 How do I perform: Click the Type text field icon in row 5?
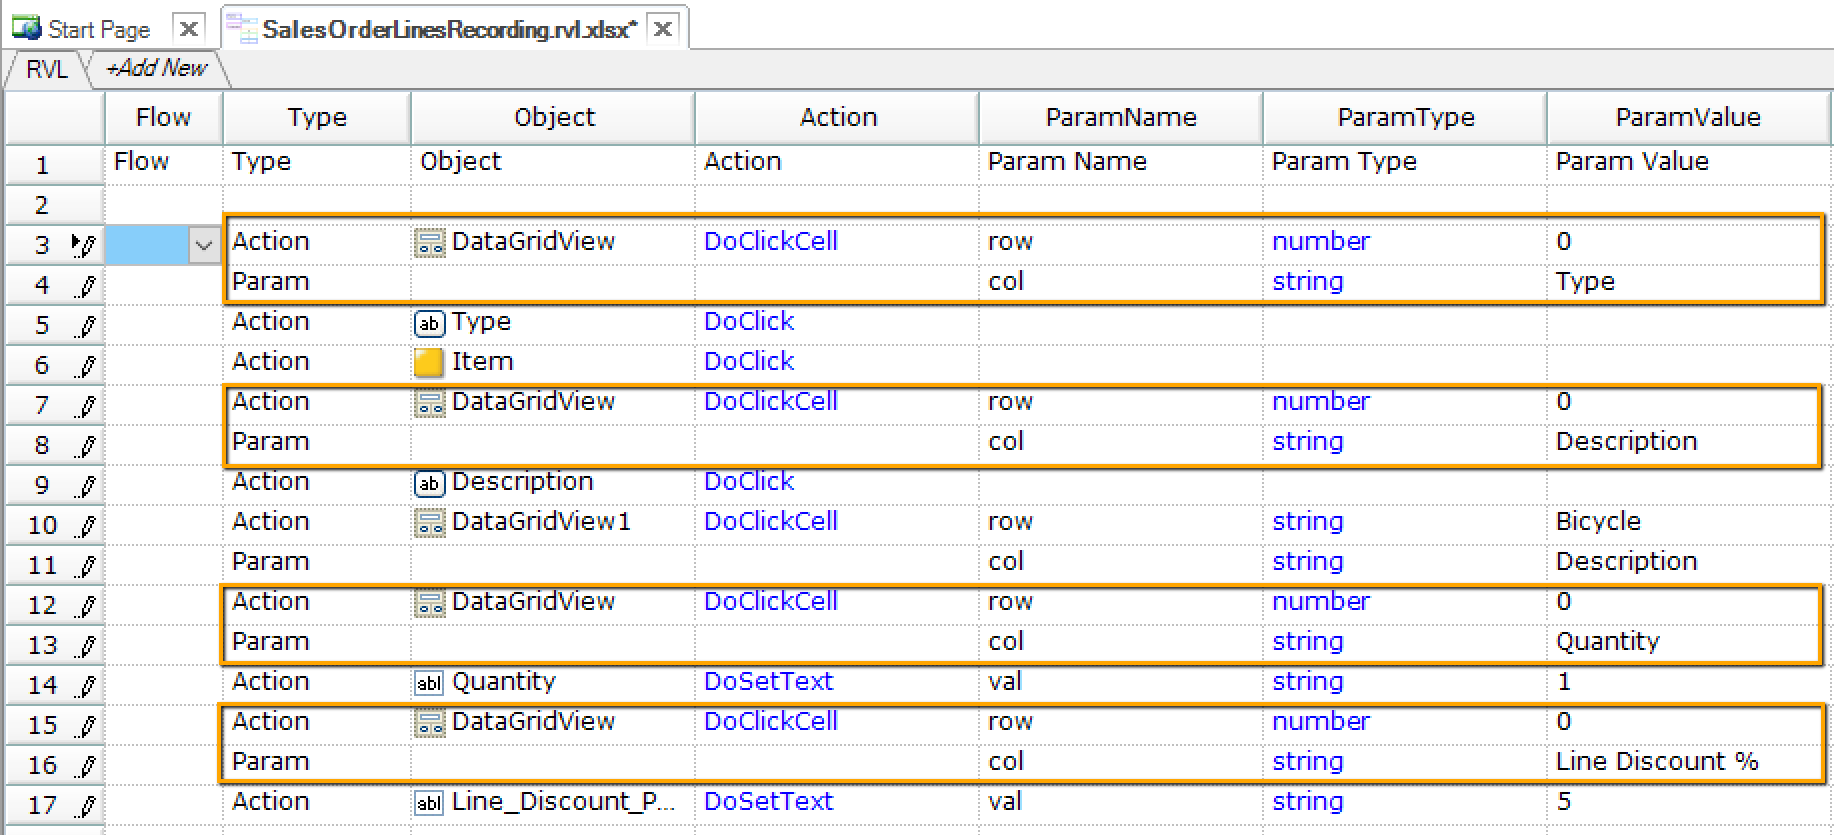tap(428, 323)
